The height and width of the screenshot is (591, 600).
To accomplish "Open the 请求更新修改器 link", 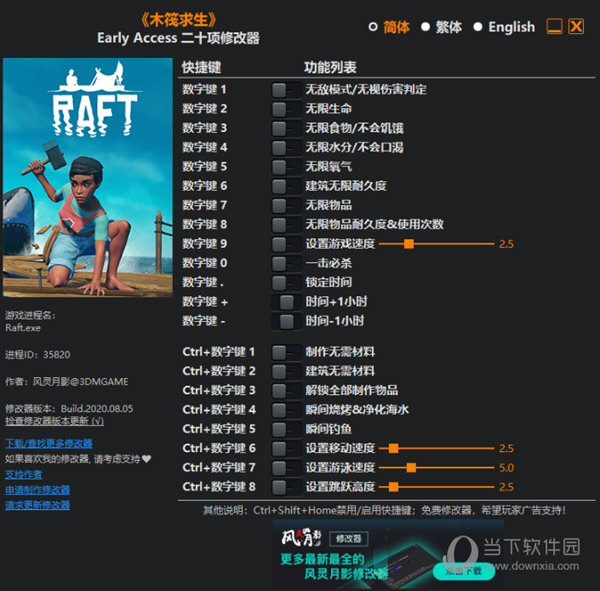I will pos(37,505).
